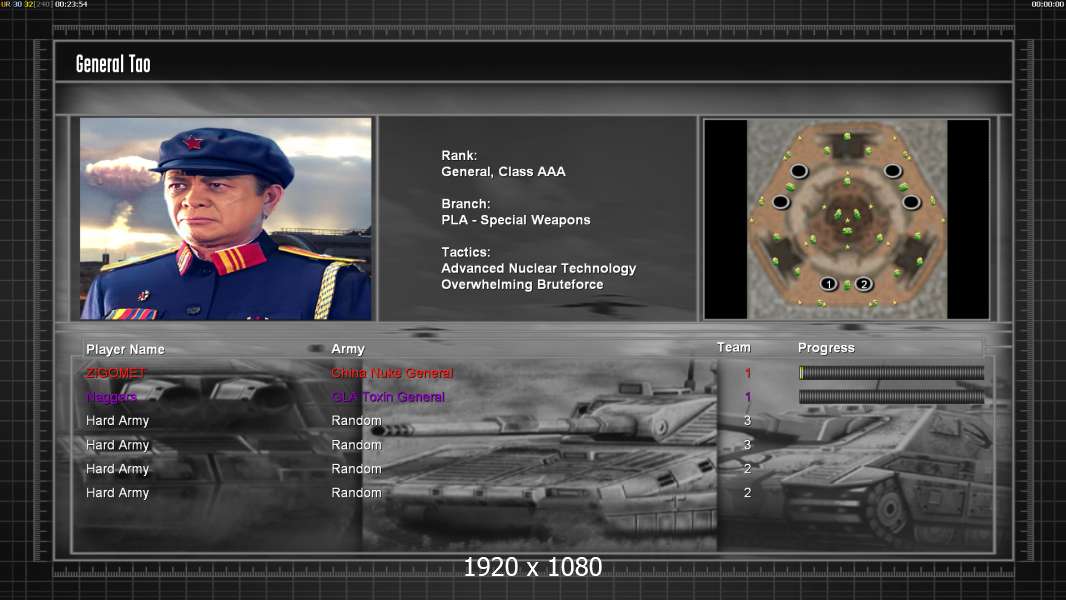Click the team number in Naggers' row
1066x600 pixels.
(x=747, y=397)
